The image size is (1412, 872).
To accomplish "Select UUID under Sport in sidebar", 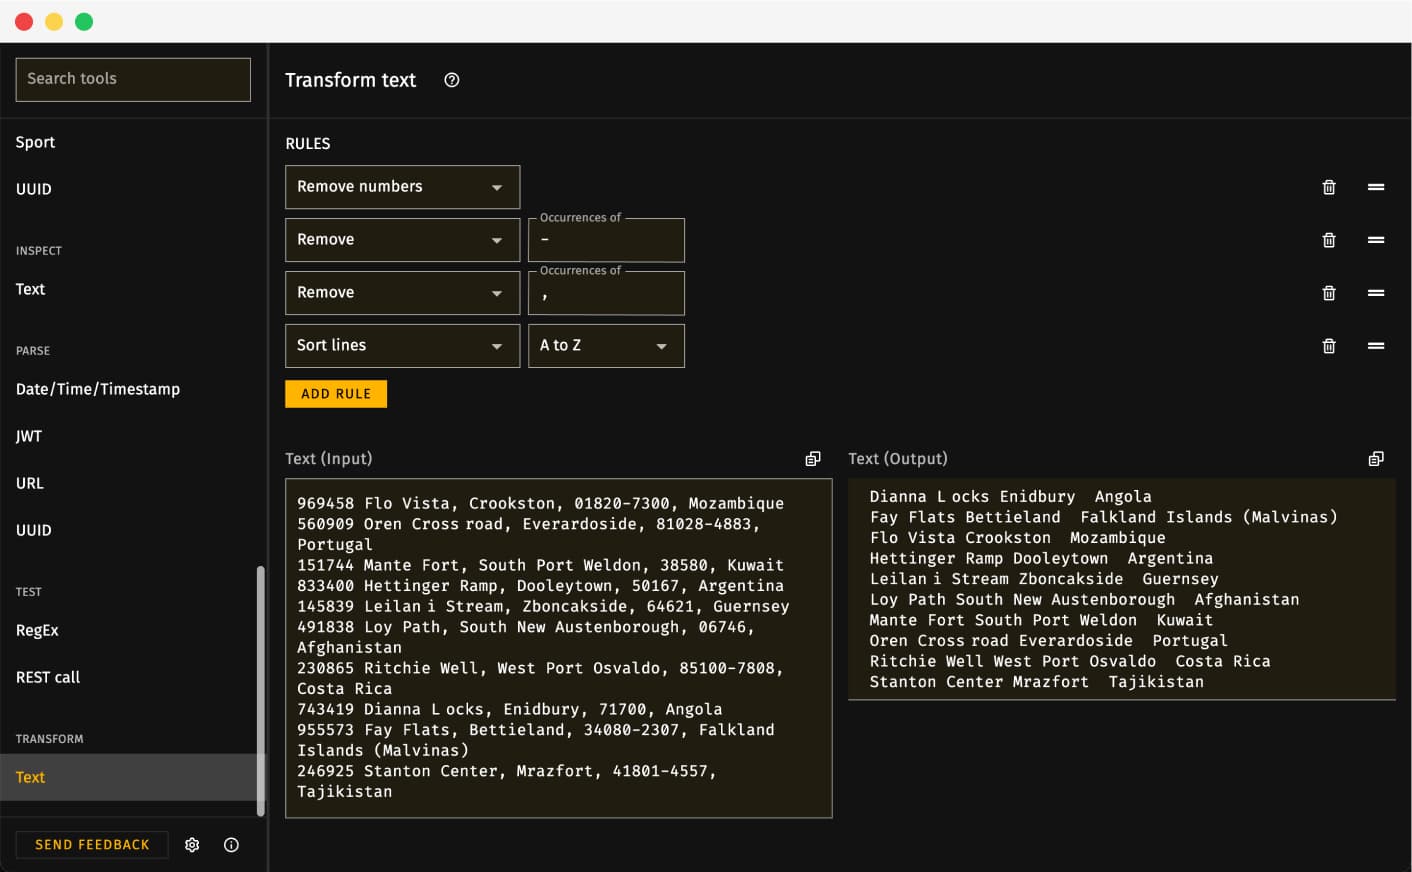I will (x=33, y=189).
